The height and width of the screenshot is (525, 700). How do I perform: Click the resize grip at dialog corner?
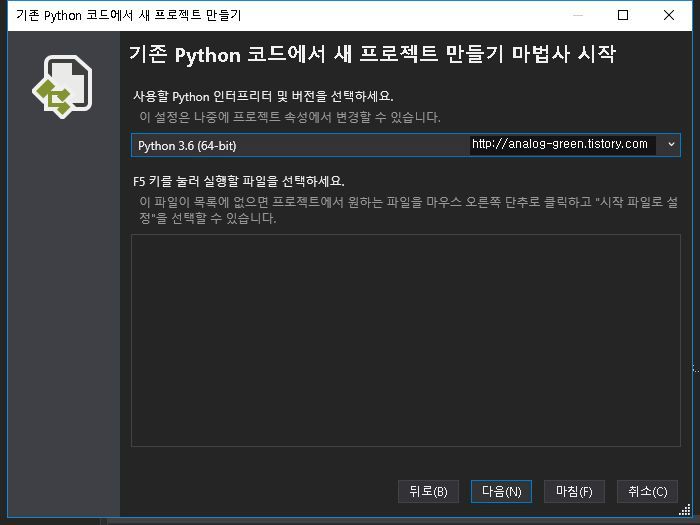point(685,510)
